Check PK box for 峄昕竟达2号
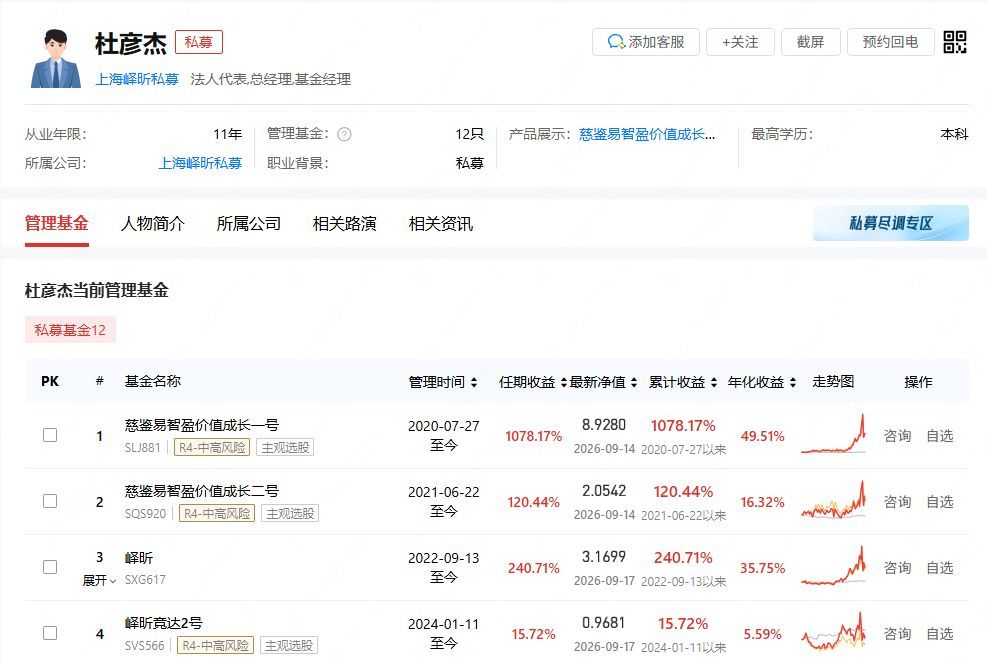Screen dimensions: 987x662 tap(50, 633)
